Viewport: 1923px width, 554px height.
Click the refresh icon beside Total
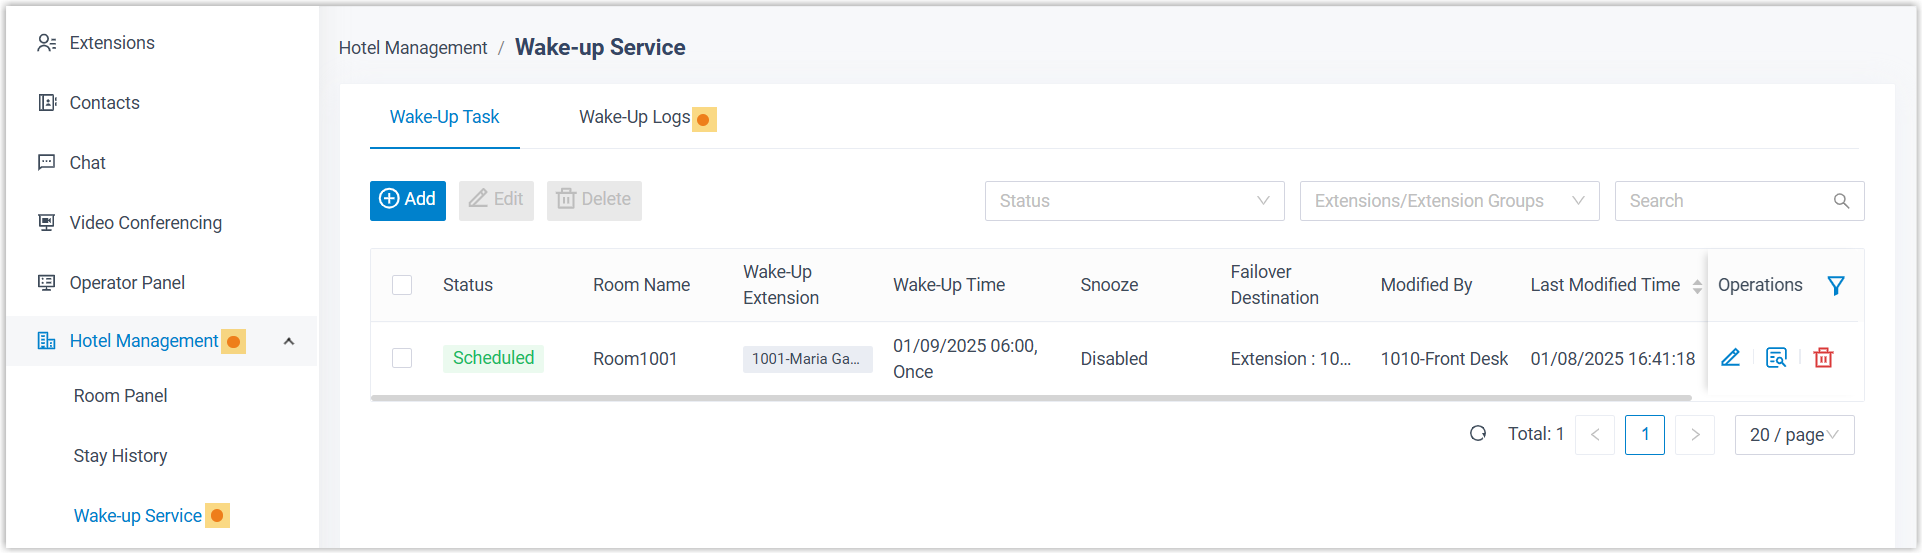1478,434
